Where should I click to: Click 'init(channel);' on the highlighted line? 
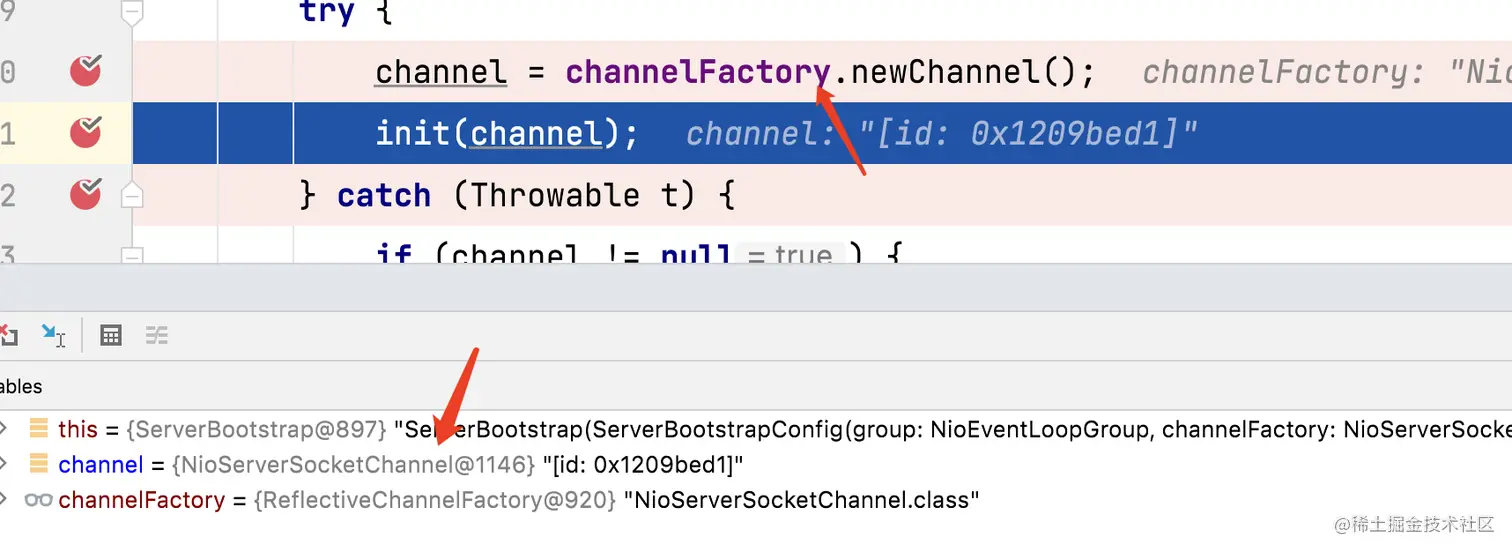(x=507, y=133)
